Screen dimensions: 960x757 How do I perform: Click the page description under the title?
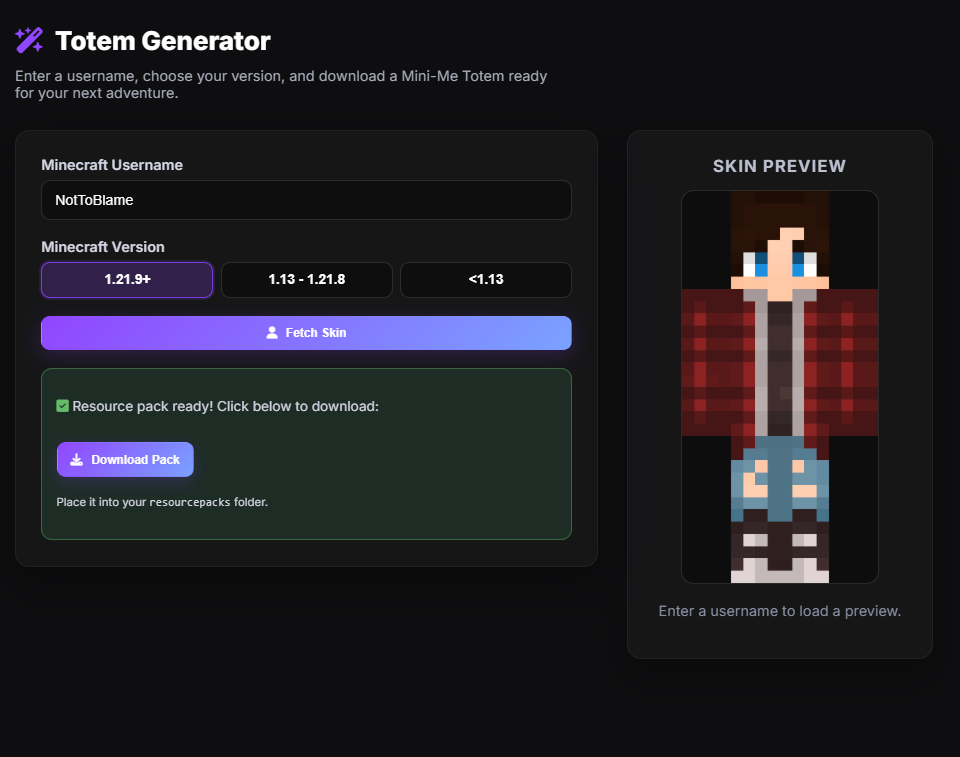tap(281, 85)
